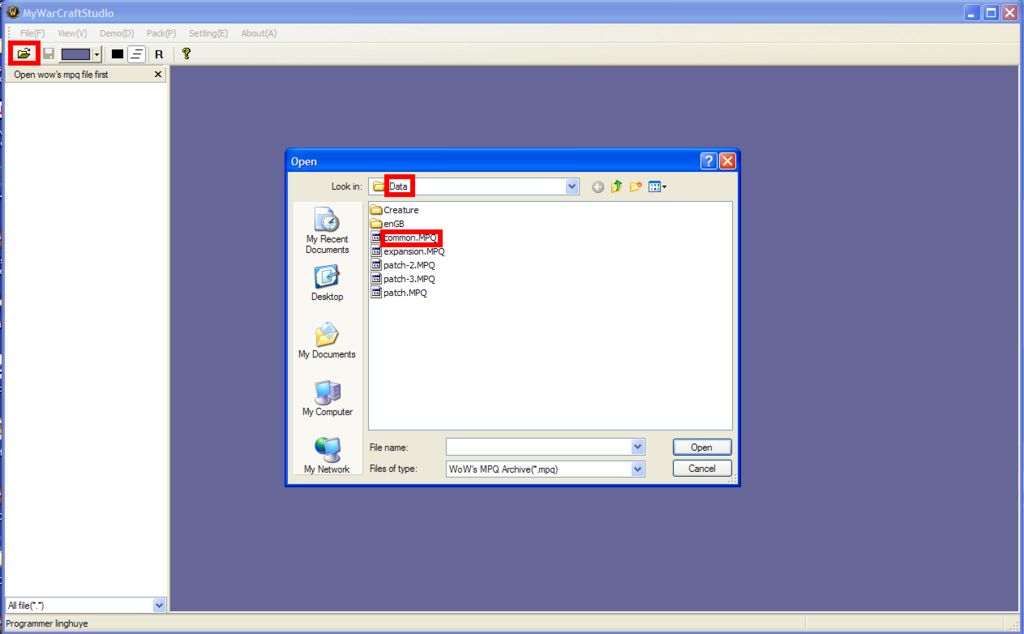Pick the background color swatch in the toolbar
This screenshot has width=1024, height=634.
click(76, 54)
